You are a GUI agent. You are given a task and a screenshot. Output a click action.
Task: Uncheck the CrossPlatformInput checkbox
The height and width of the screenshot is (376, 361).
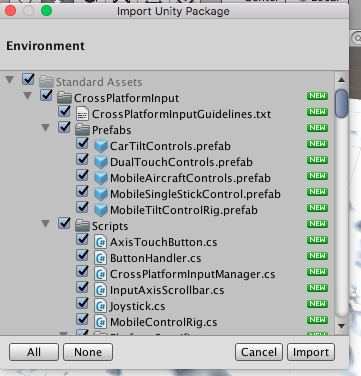click(x=46, y=95)
